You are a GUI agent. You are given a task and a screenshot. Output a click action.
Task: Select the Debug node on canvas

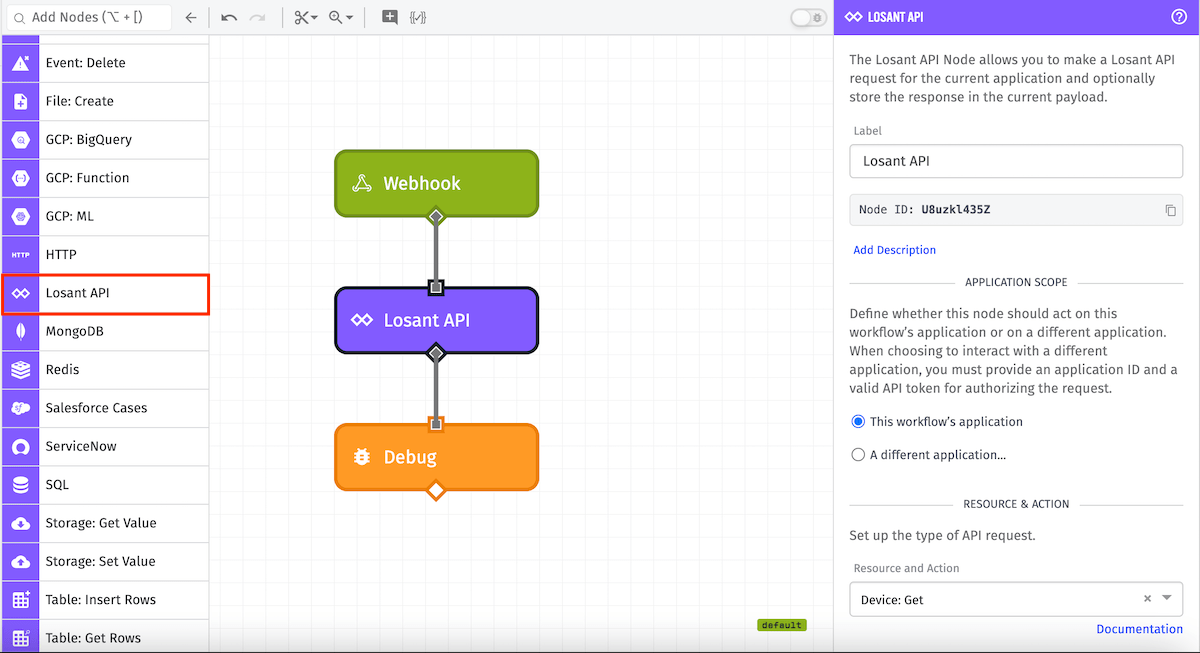[x=436, y=457]
